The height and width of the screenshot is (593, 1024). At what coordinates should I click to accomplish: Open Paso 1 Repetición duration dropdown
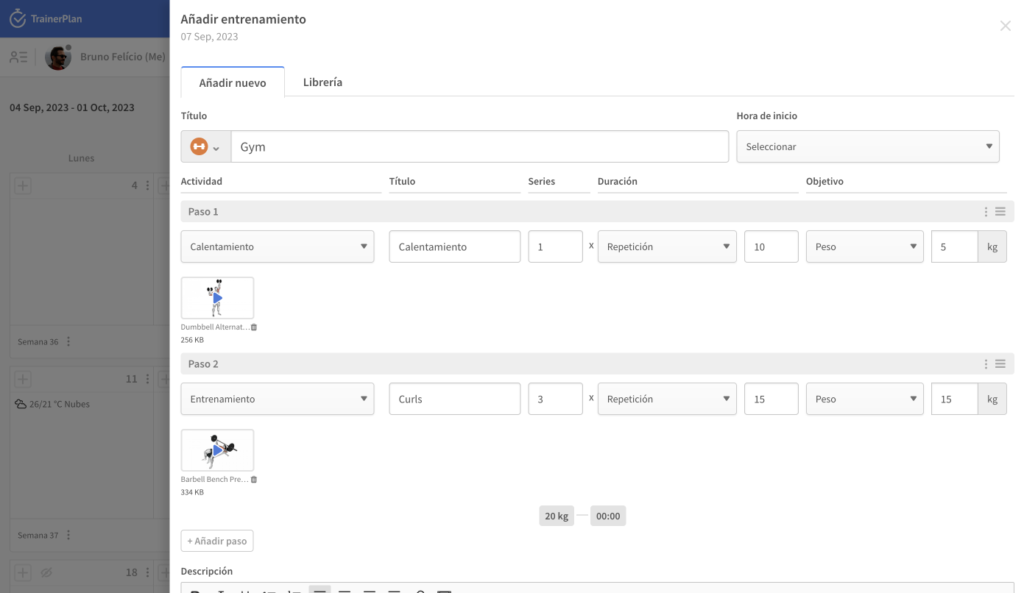tap(667, 247)
